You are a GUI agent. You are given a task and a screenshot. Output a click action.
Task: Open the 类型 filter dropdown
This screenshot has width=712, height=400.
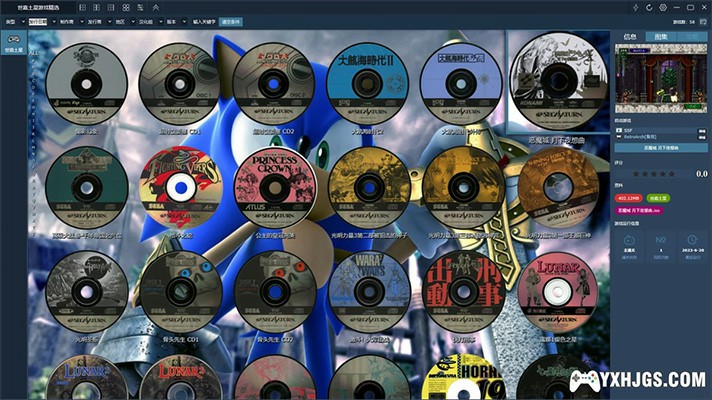tap(12, 20)
